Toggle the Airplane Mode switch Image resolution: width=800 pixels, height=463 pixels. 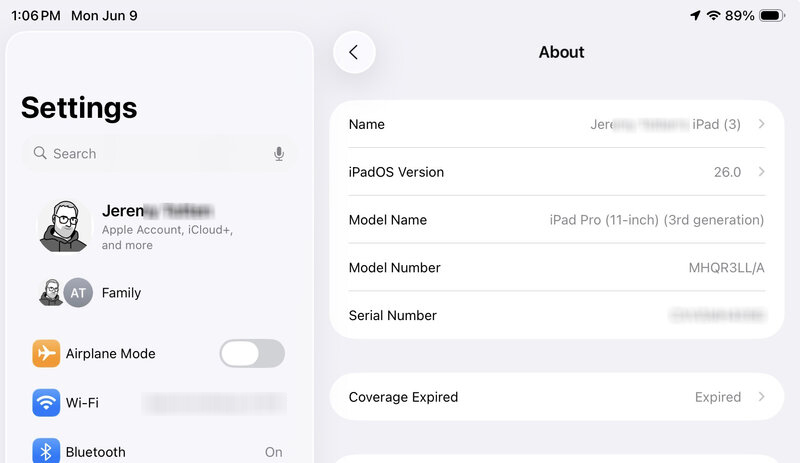[x=252, y=353]
